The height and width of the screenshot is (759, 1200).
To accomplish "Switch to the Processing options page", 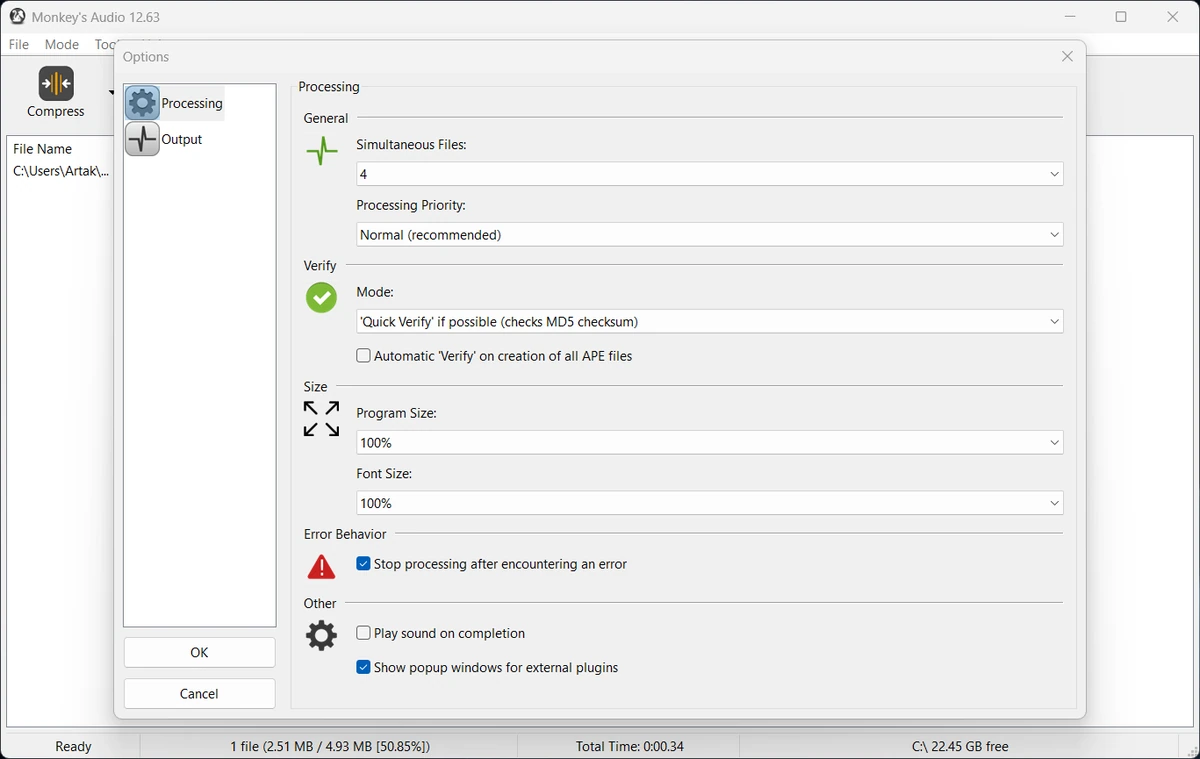I will pyautogui.click(x=175, y=103).
